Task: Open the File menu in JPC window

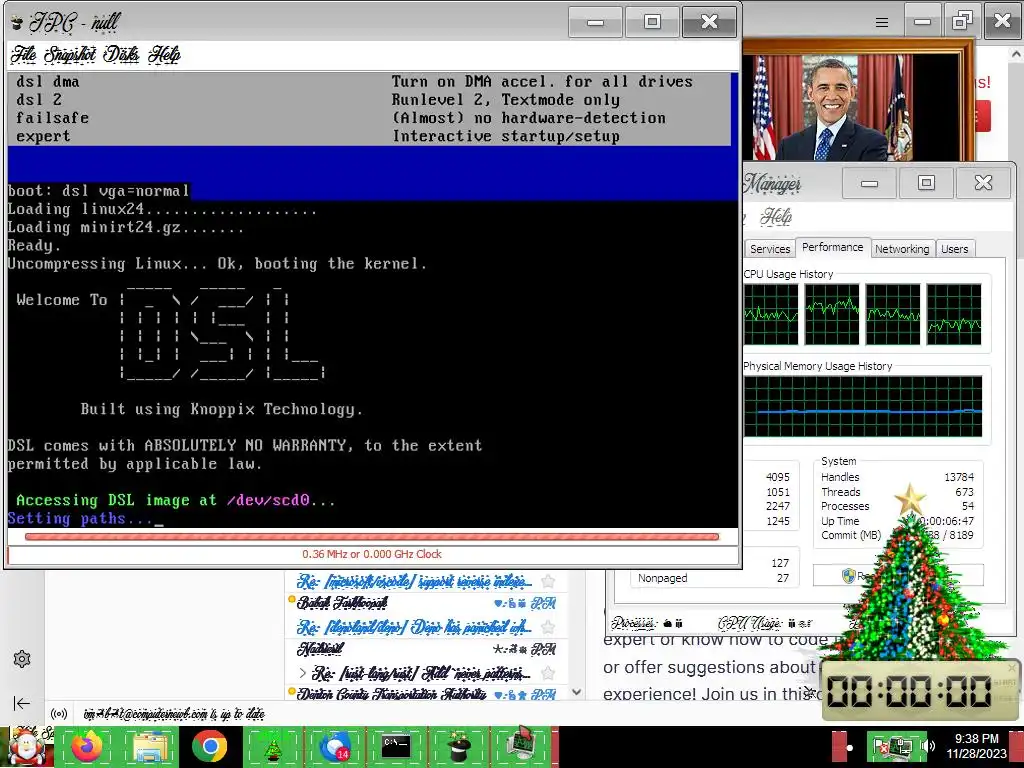Action: tap(24, 54)
